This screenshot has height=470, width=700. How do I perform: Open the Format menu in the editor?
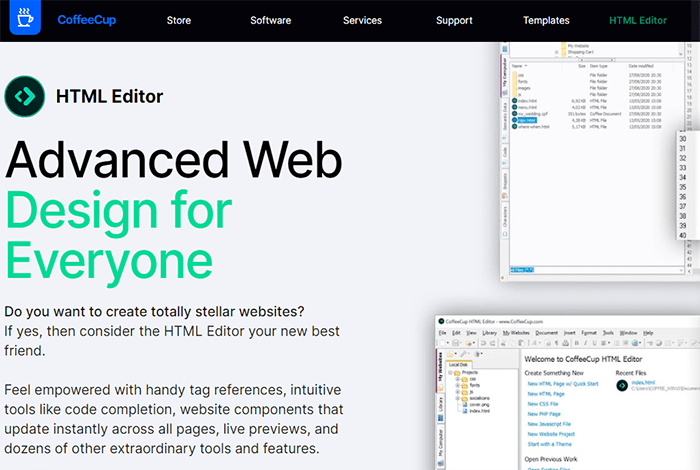point(588,332)
